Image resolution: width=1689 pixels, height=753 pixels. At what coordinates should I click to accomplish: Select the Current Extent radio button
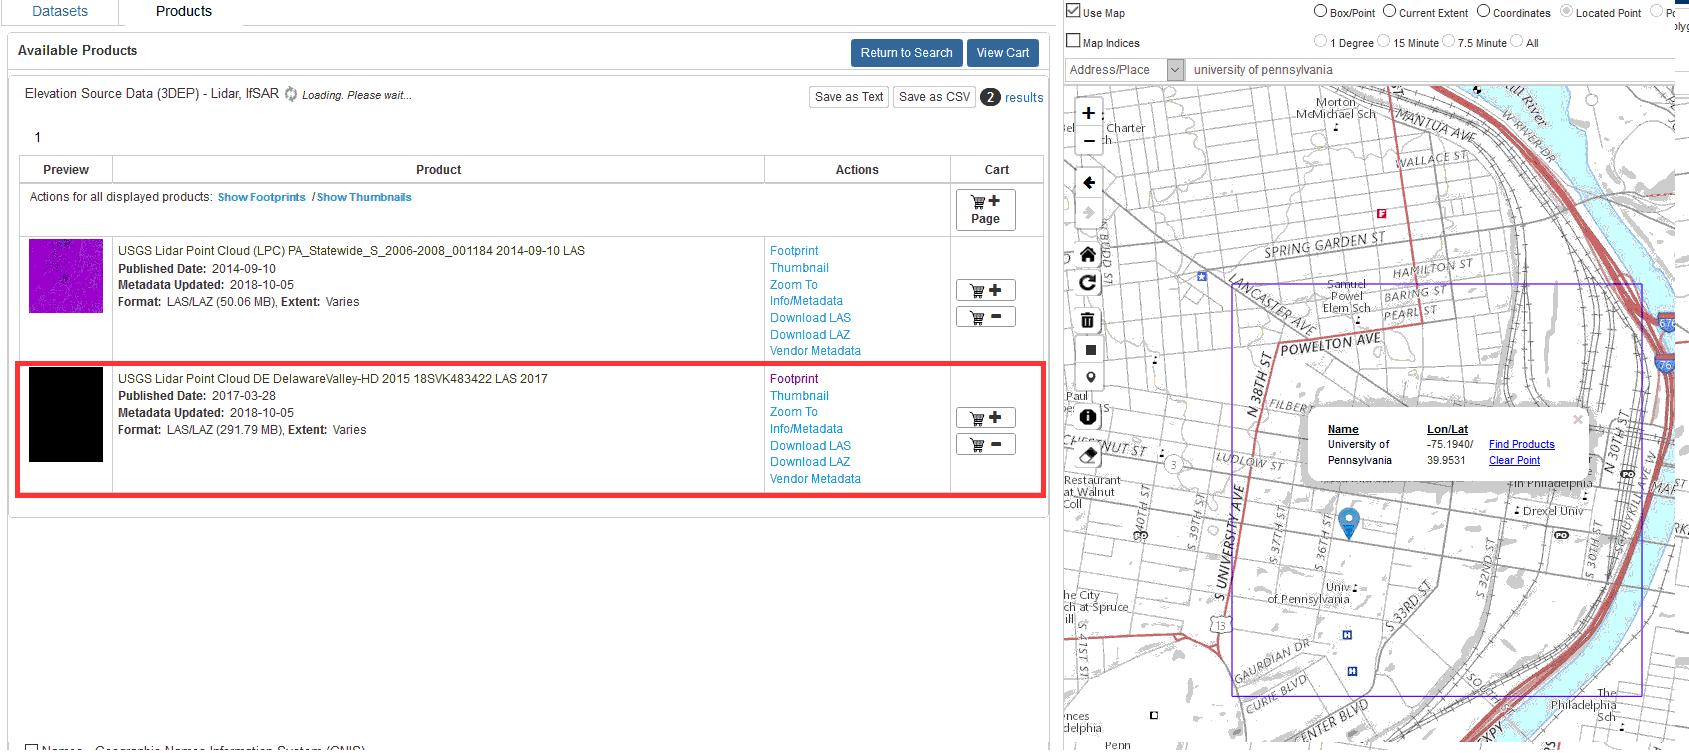pos(1389,11)
